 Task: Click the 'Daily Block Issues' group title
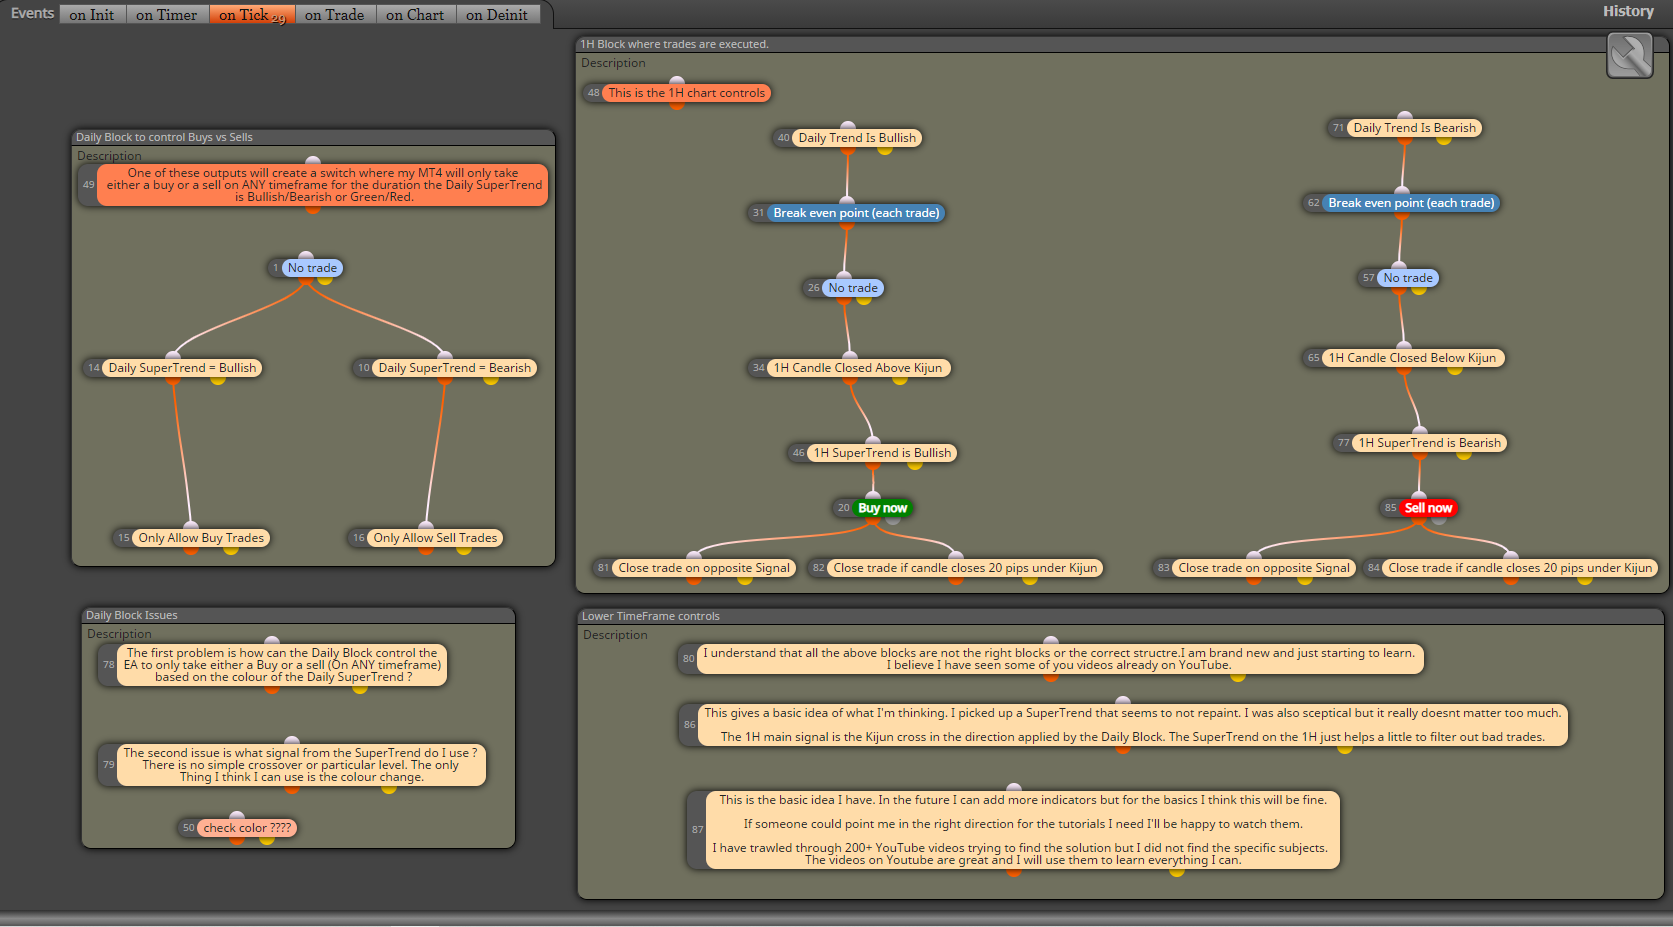point(131,615)
